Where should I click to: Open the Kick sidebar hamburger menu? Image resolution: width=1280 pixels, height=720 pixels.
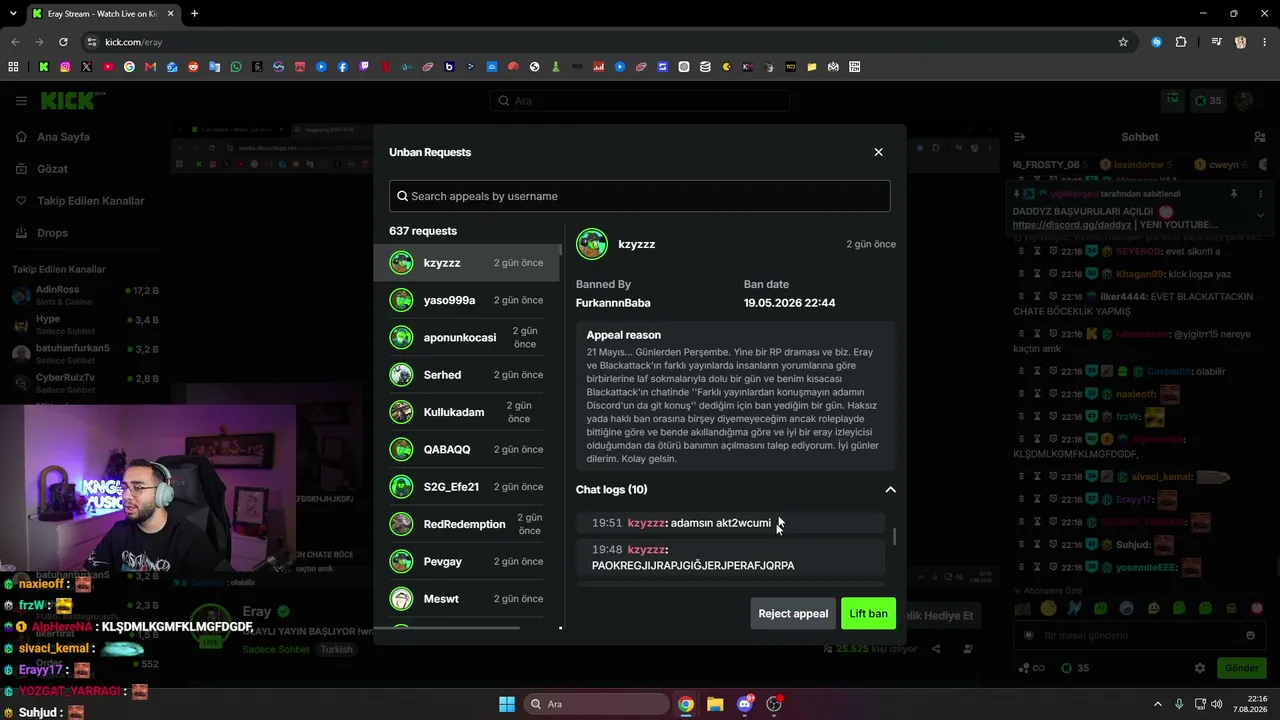point(21,100)
